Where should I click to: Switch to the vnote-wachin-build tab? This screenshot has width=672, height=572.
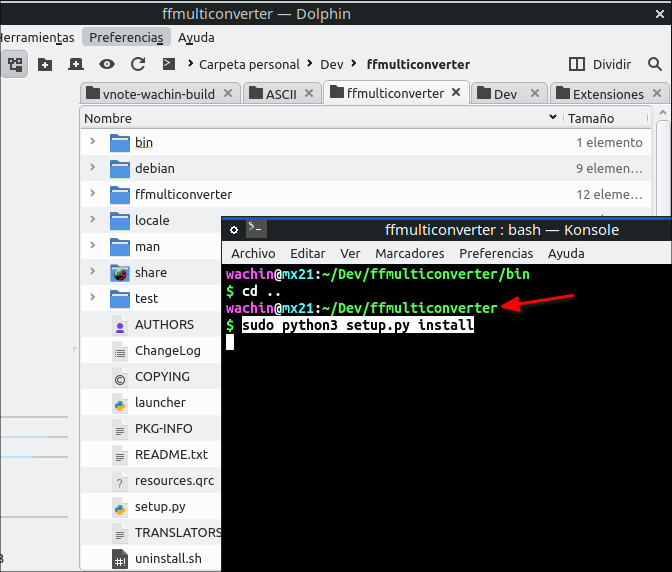[x=158, y=93]
